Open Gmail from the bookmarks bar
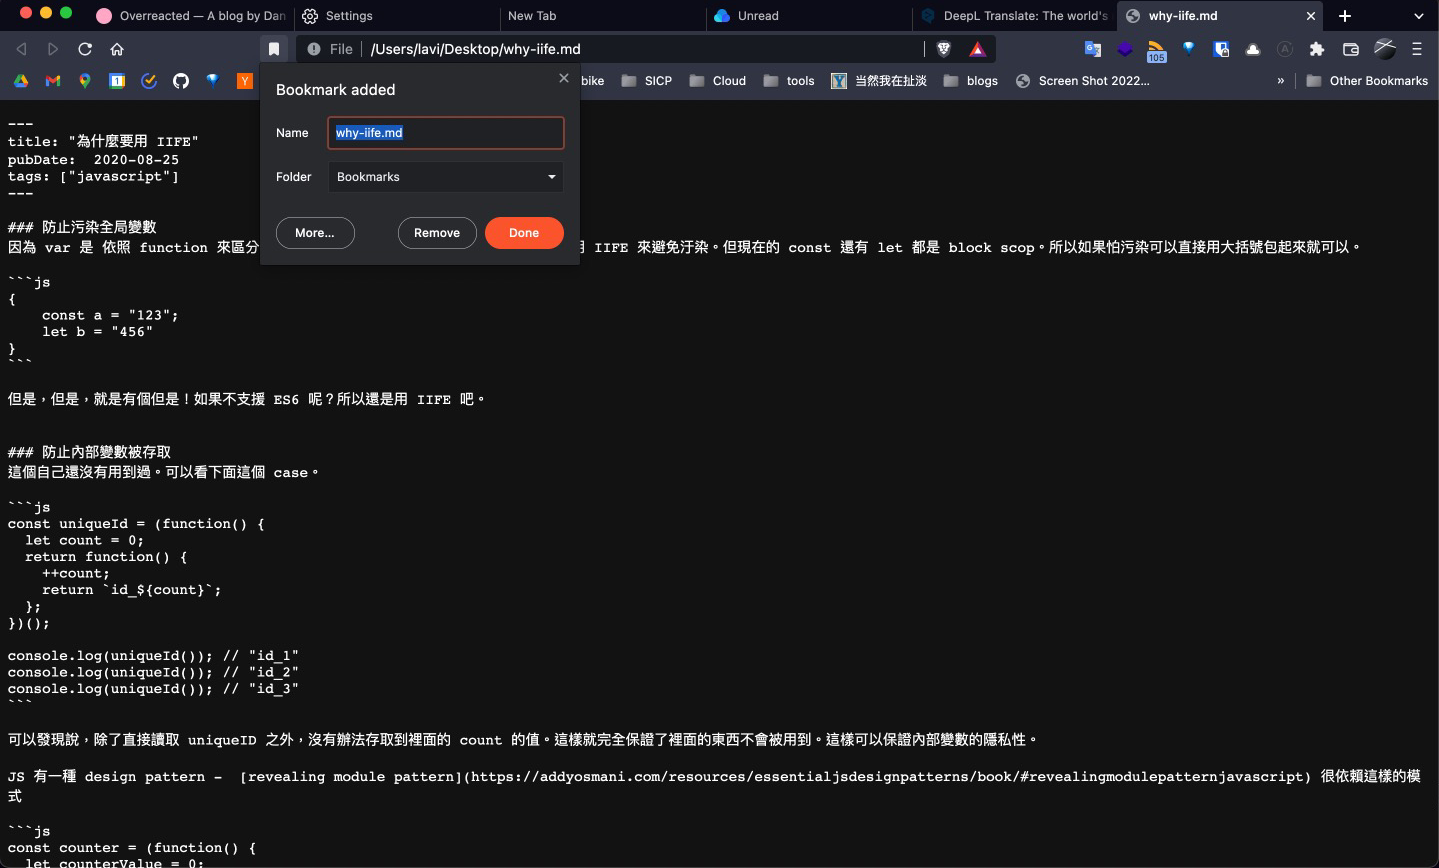This screenshot has width=1439, height=868. point(52,81)
